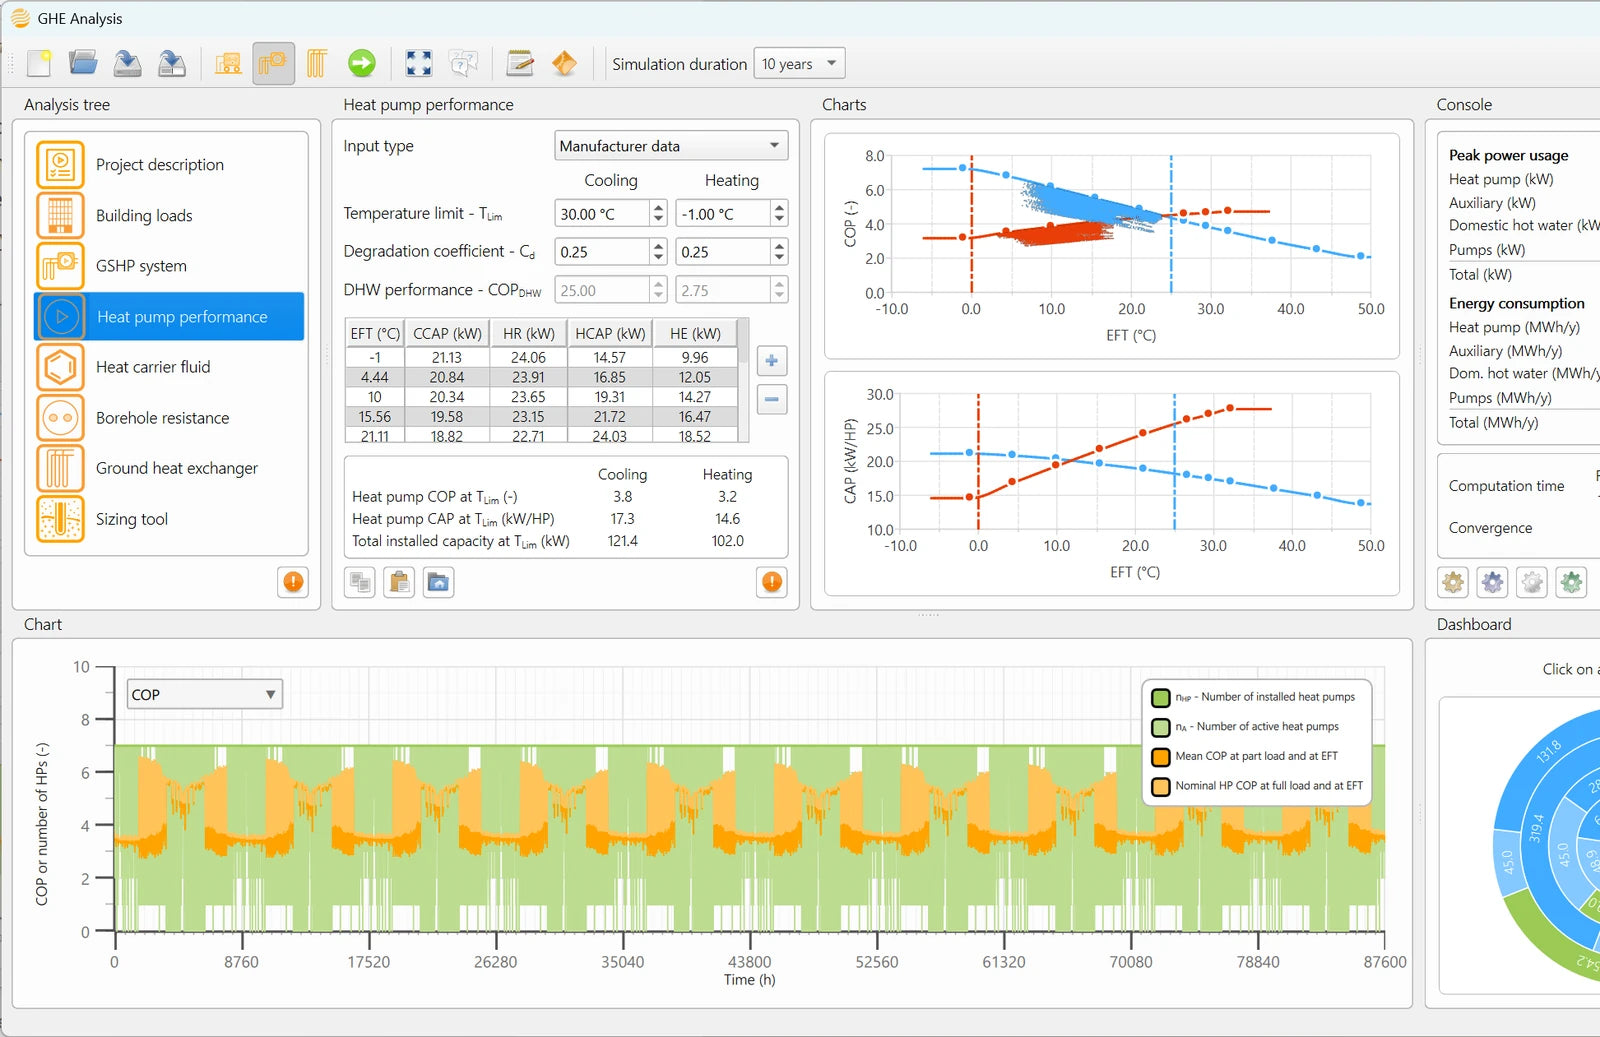1600x1037 pixels.
Task: Click the green gear console icon
Action: (1571, 582)
